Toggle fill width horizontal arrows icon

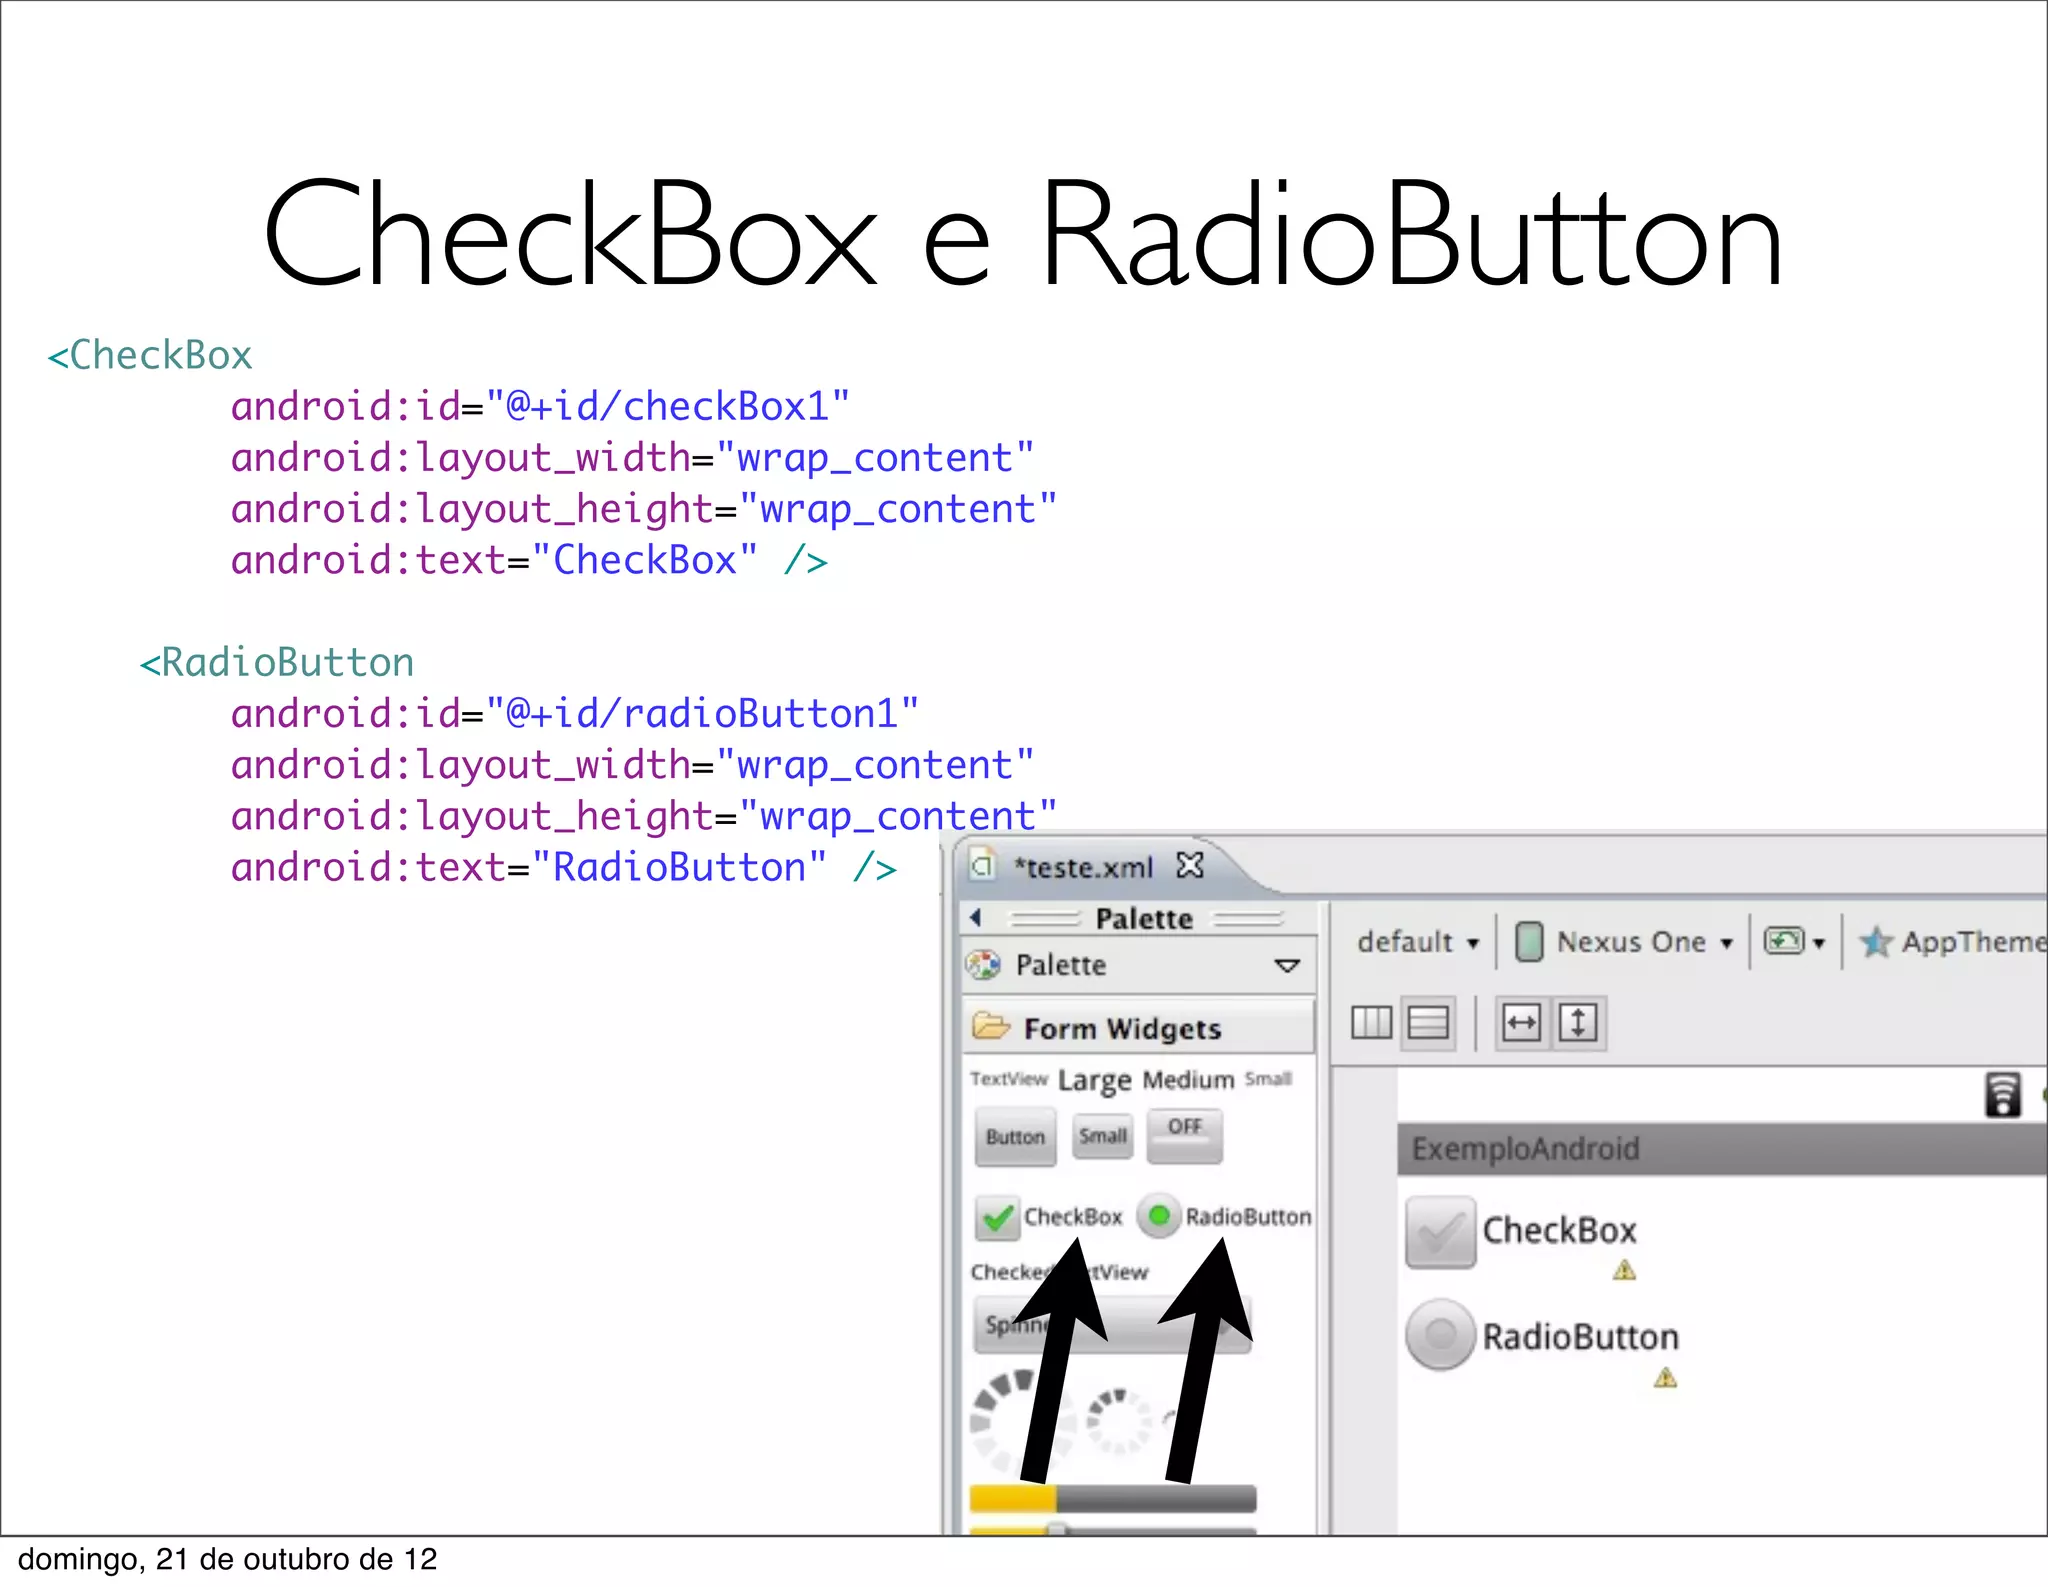[x=1521, y=1023]
